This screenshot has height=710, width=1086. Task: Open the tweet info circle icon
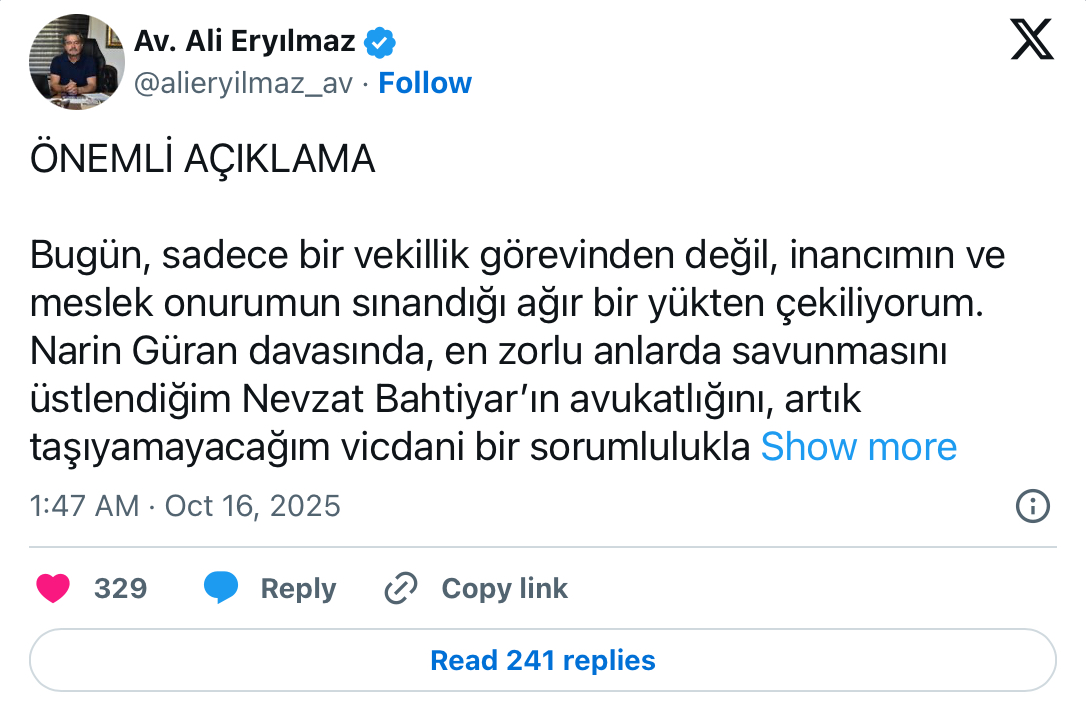point(1032,506)
